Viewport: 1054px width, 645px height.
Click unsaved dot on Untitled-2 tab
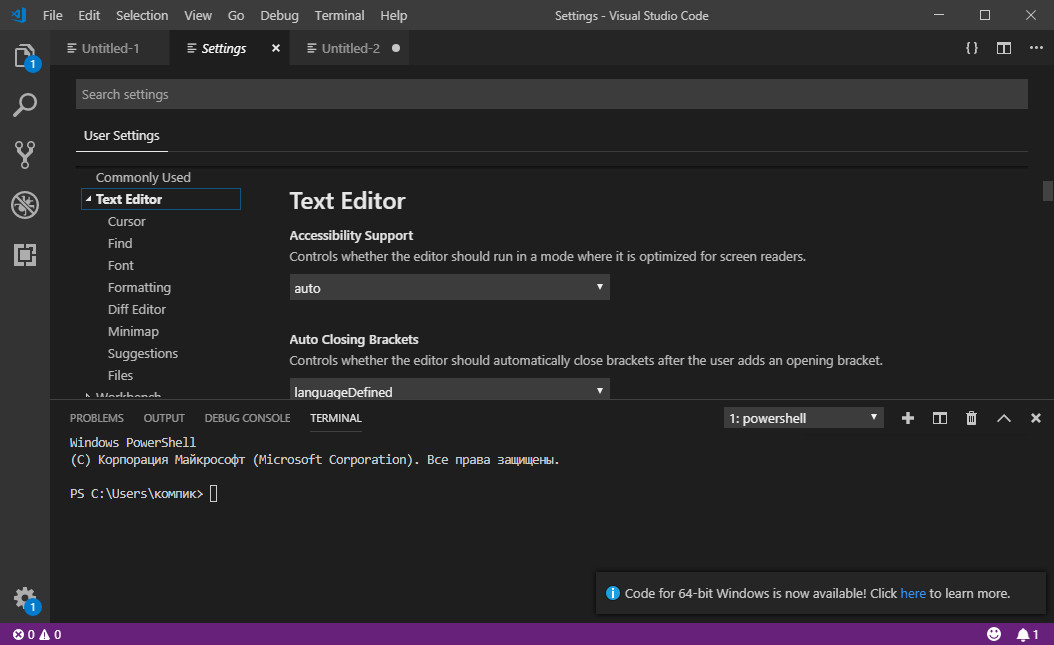click(x=396, y=48)
